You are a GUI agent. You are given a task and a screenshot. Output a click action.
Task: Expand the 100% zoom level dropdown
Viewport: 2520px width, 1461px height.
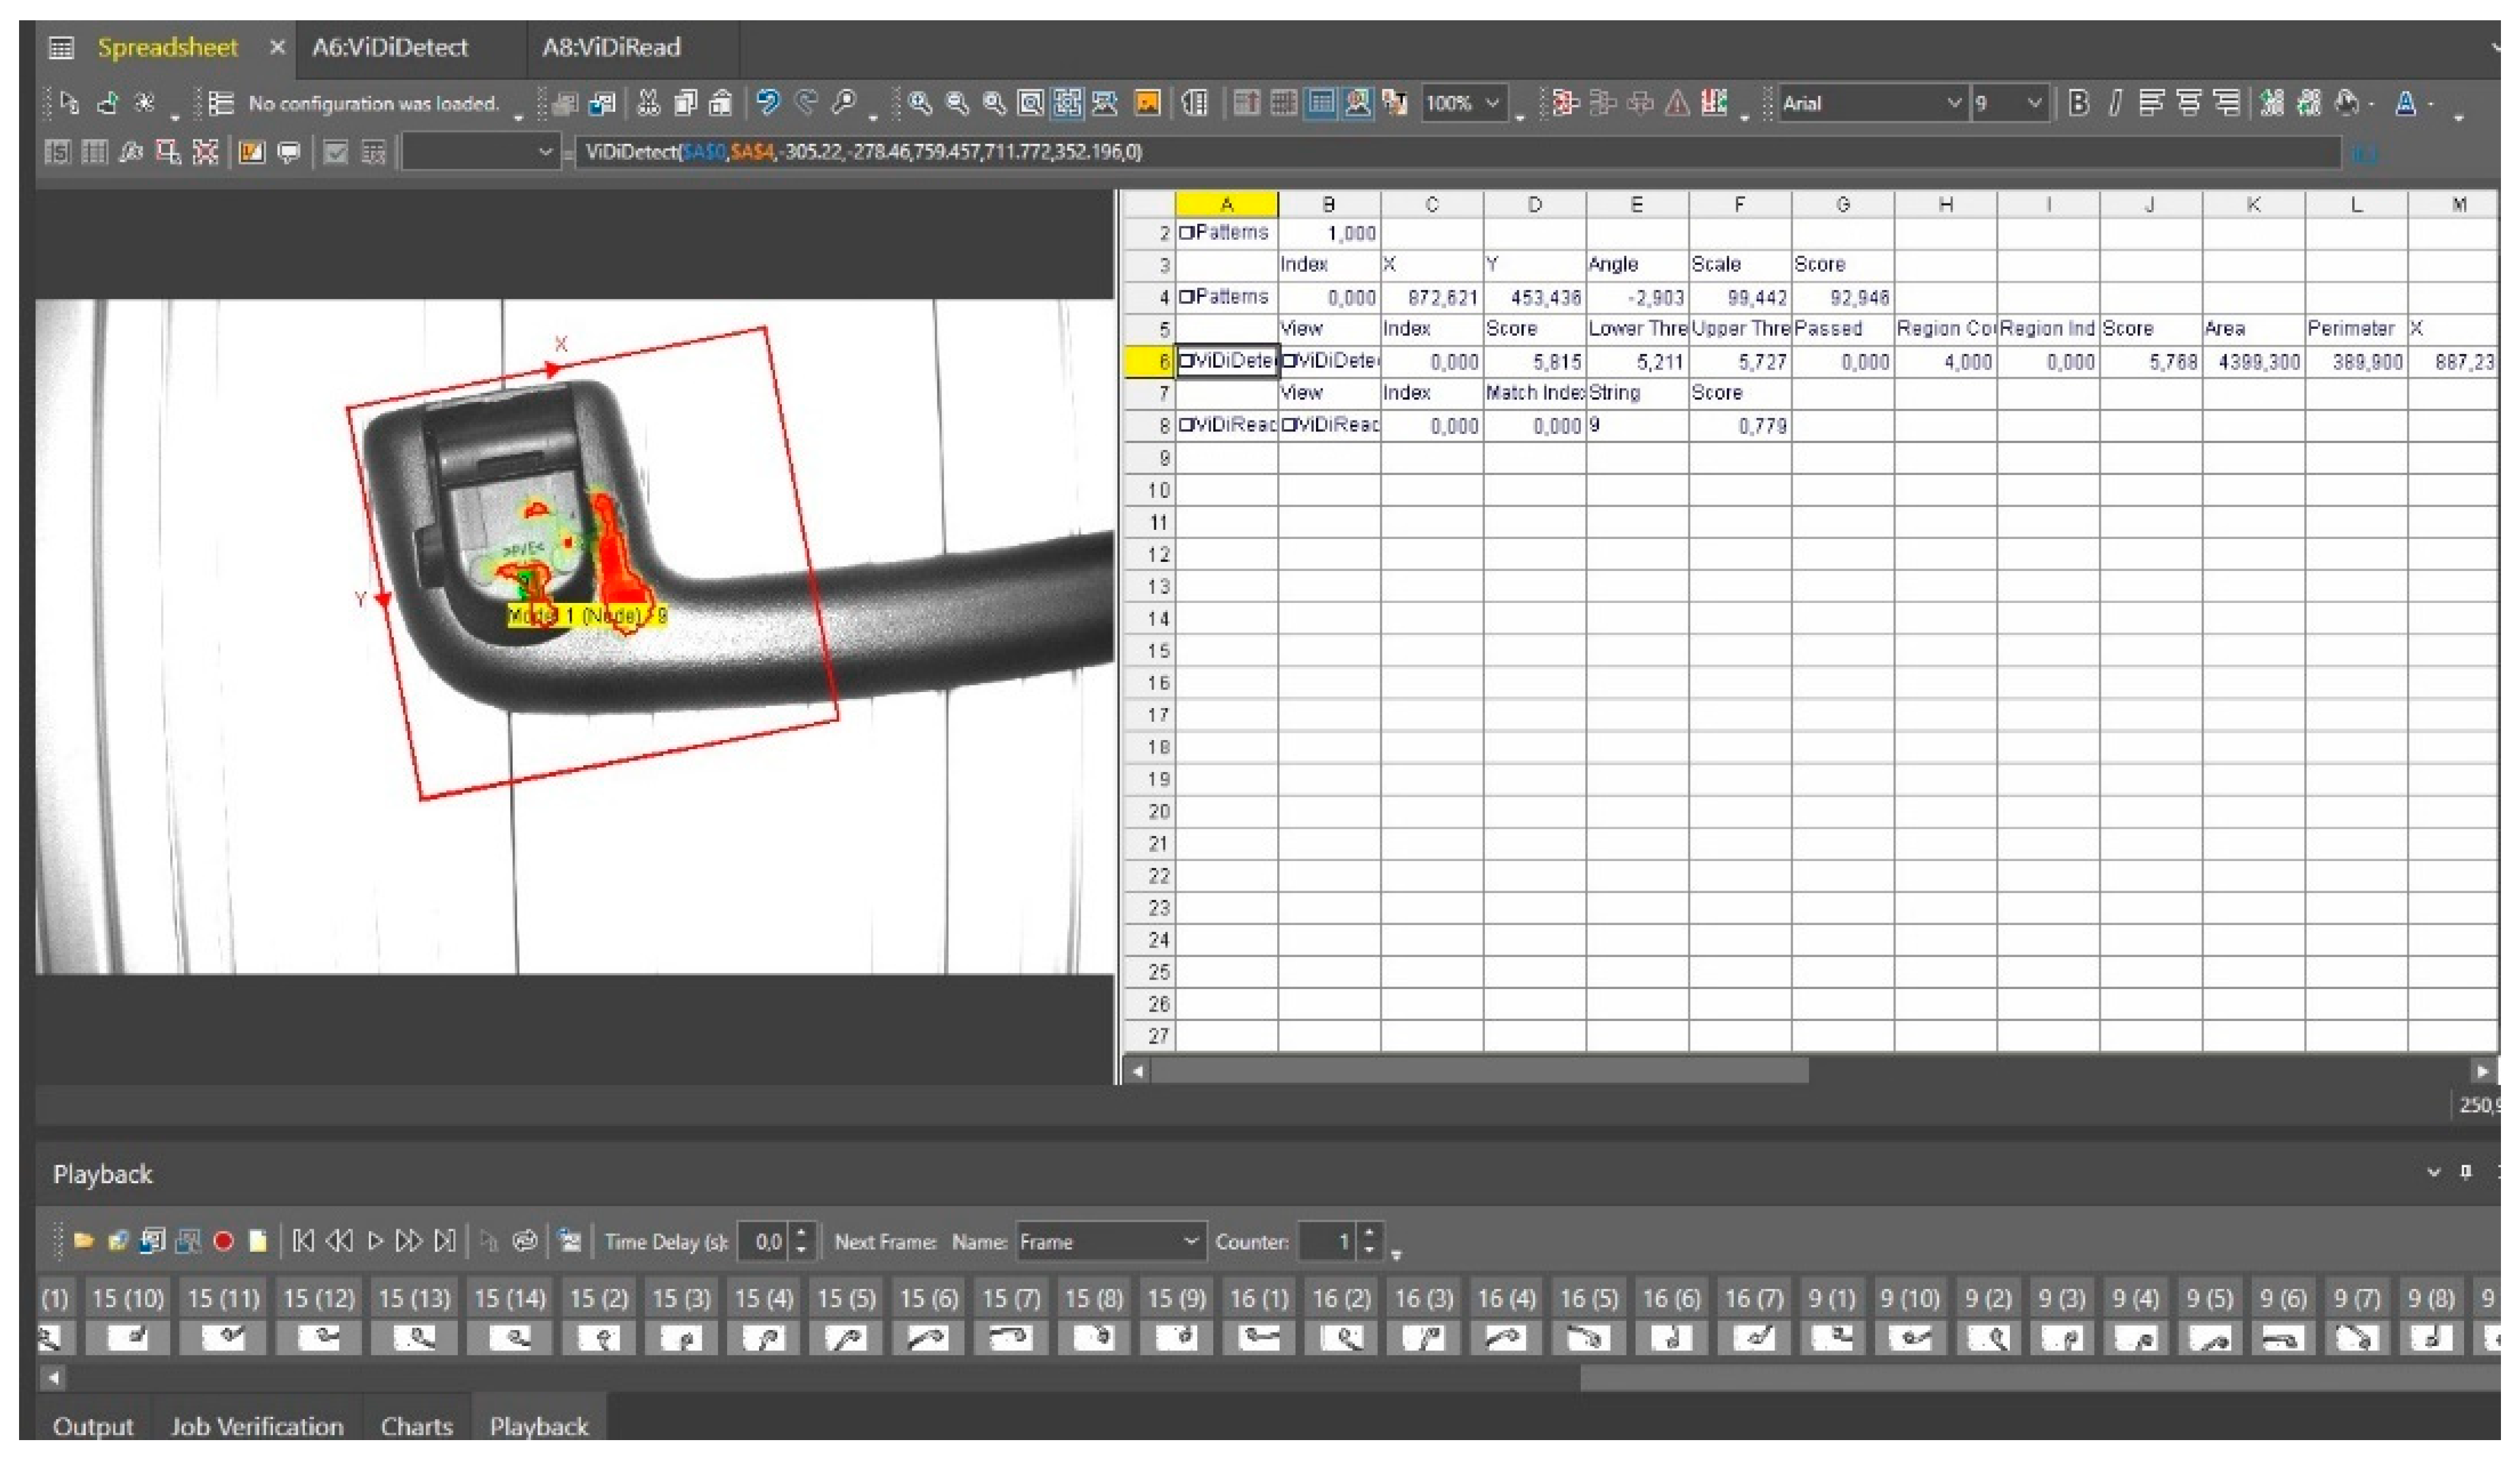pos(1492,103)
